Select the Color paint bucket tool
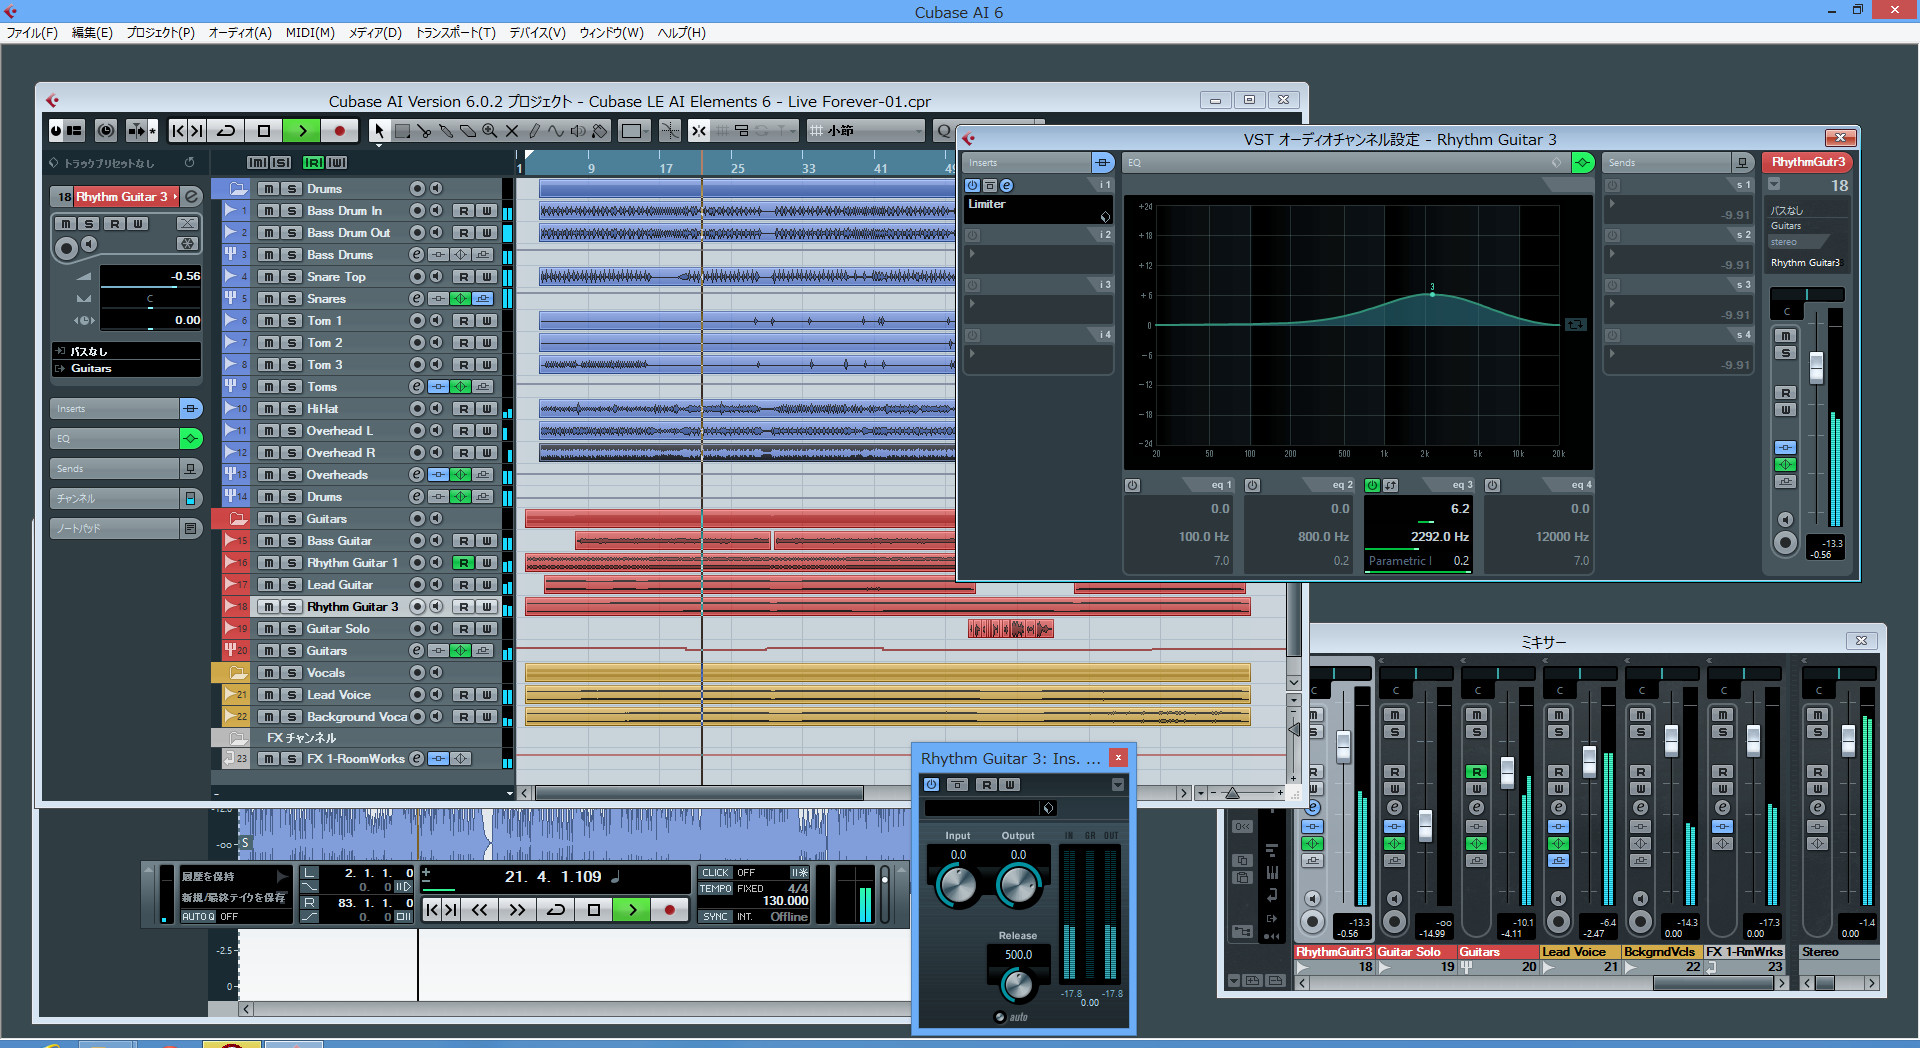 [600, 131]
